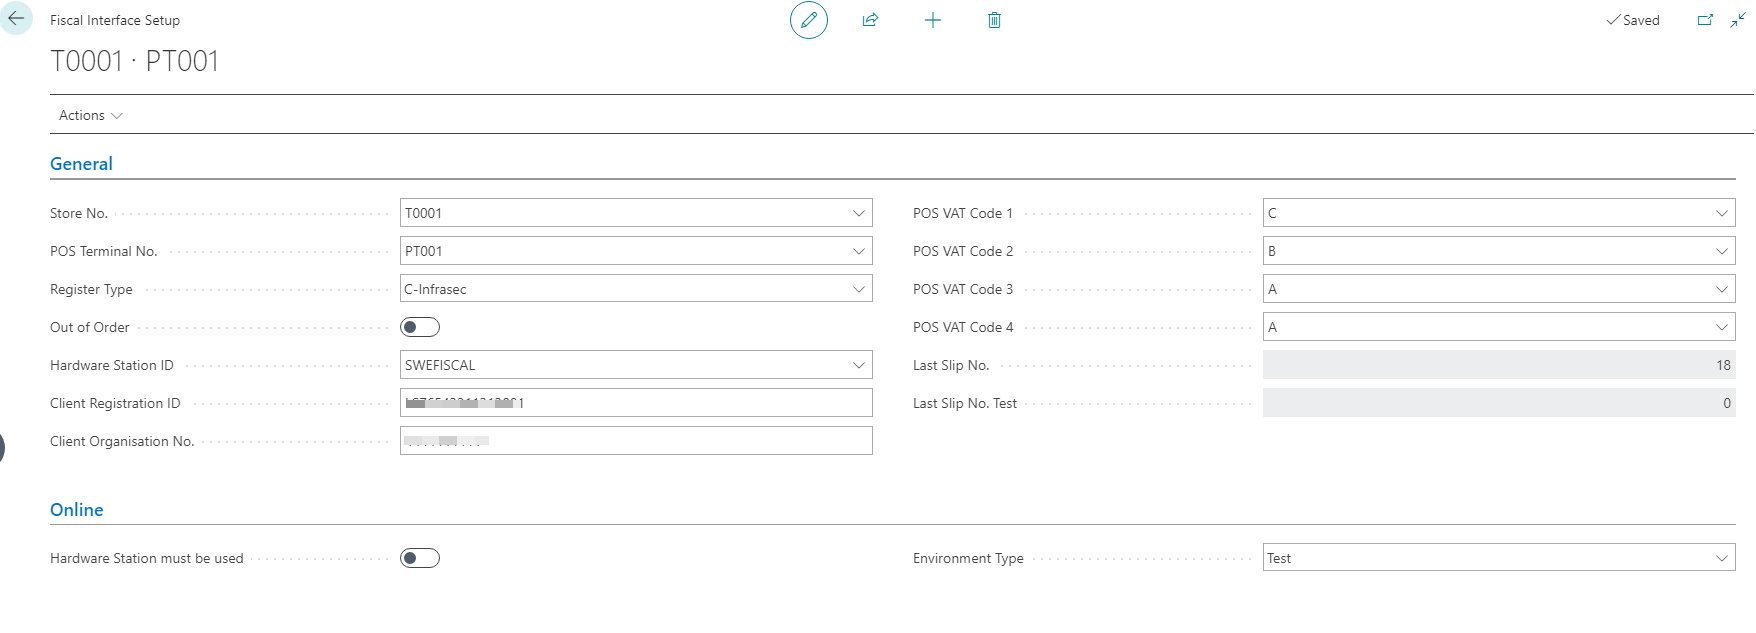
Task: Click the collapse page arrows icon
Action: pos(1738,20)
